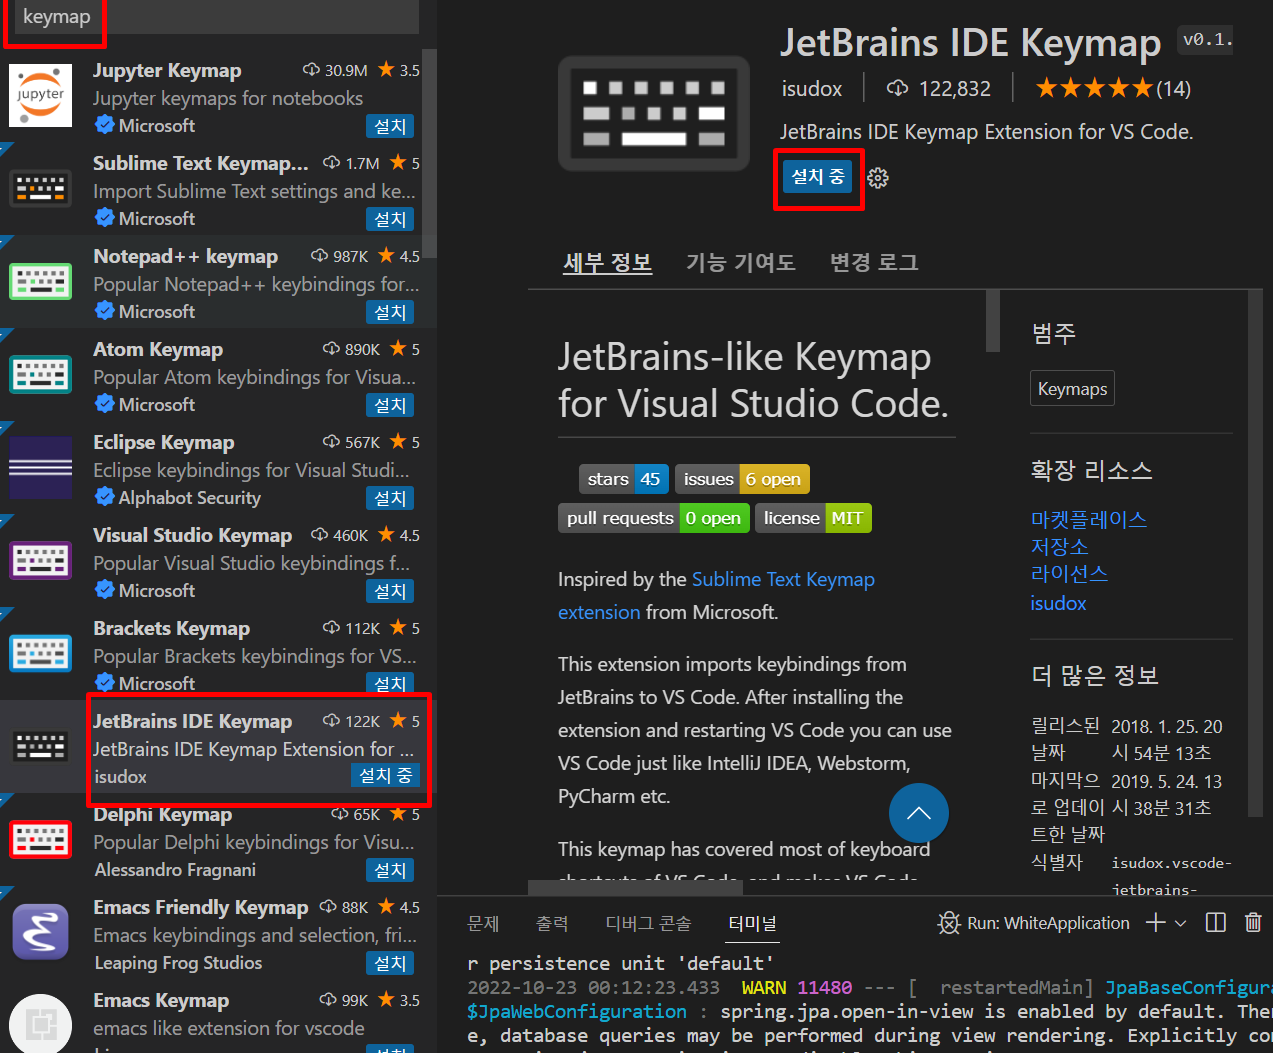The image size is (1273, 1053).
Task: Open the 디버그 콘솔 panel tab
Action: (x=648, y=923)
